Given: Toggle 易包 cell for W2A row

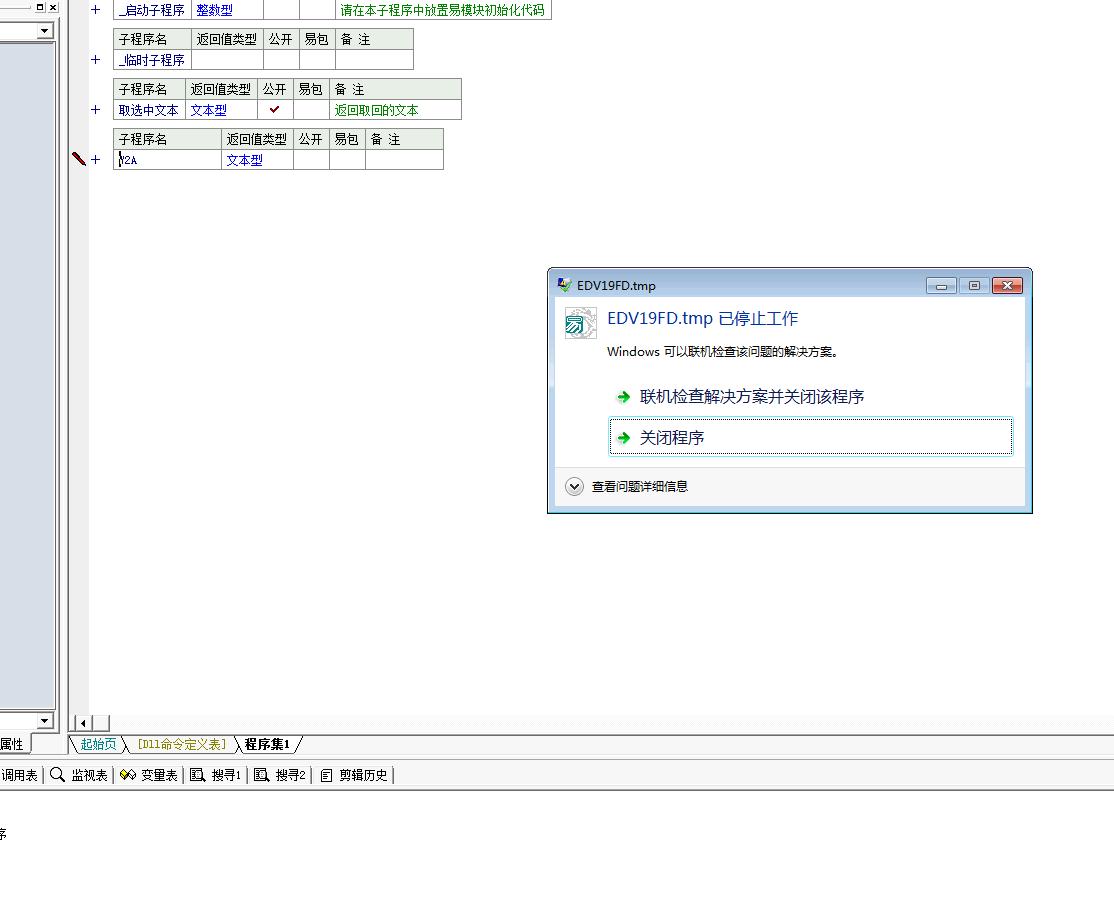Looking at the screenshot, I should [347, 160].
